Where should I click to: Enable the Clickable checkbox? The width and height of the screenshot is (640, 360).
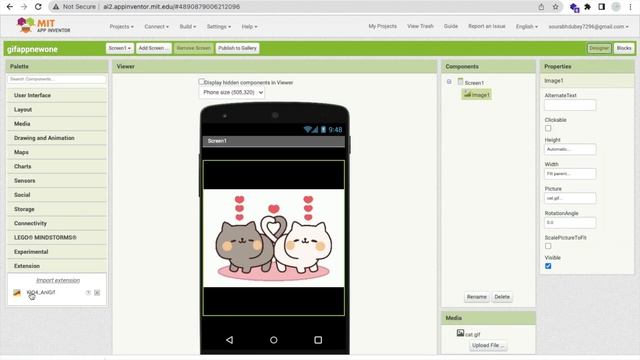point(548,128)
